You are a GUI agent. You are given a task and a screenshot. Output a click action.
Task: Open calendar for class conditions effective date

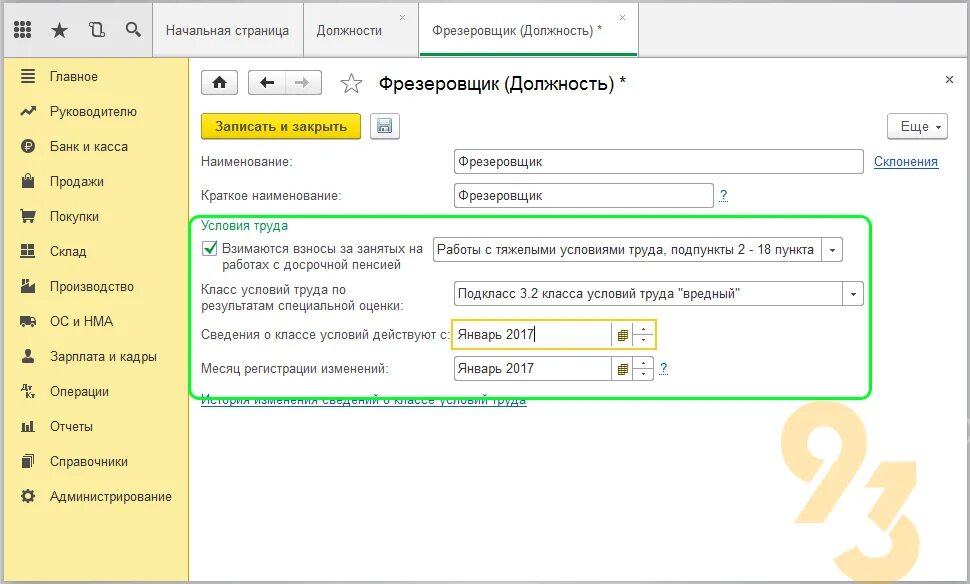click(622, 335)
